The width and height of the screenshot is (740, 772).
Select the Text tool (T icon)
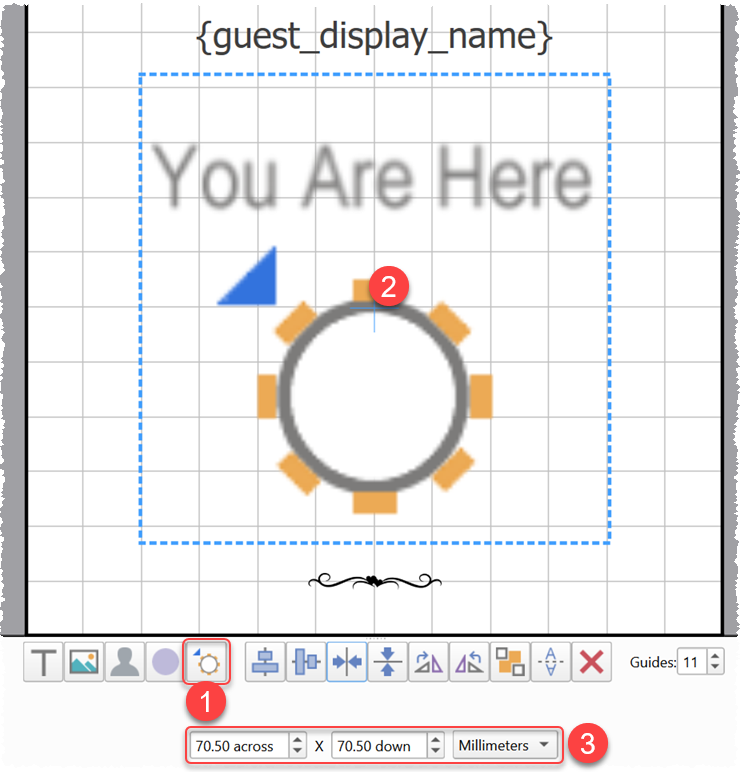coord(43,662)
